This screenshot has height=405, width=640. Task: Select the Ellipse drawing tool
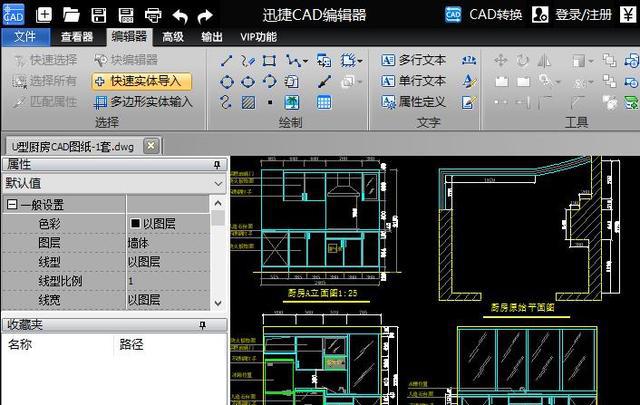point(248,82)
